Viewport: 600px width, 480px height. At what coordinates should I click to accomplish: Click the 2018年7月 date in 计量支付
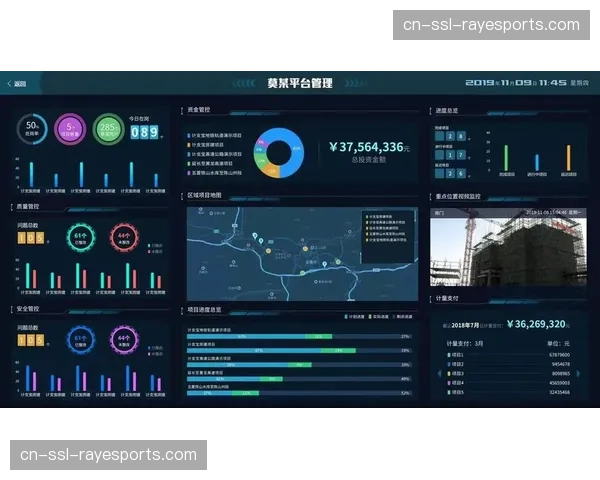tap(465, 325)
